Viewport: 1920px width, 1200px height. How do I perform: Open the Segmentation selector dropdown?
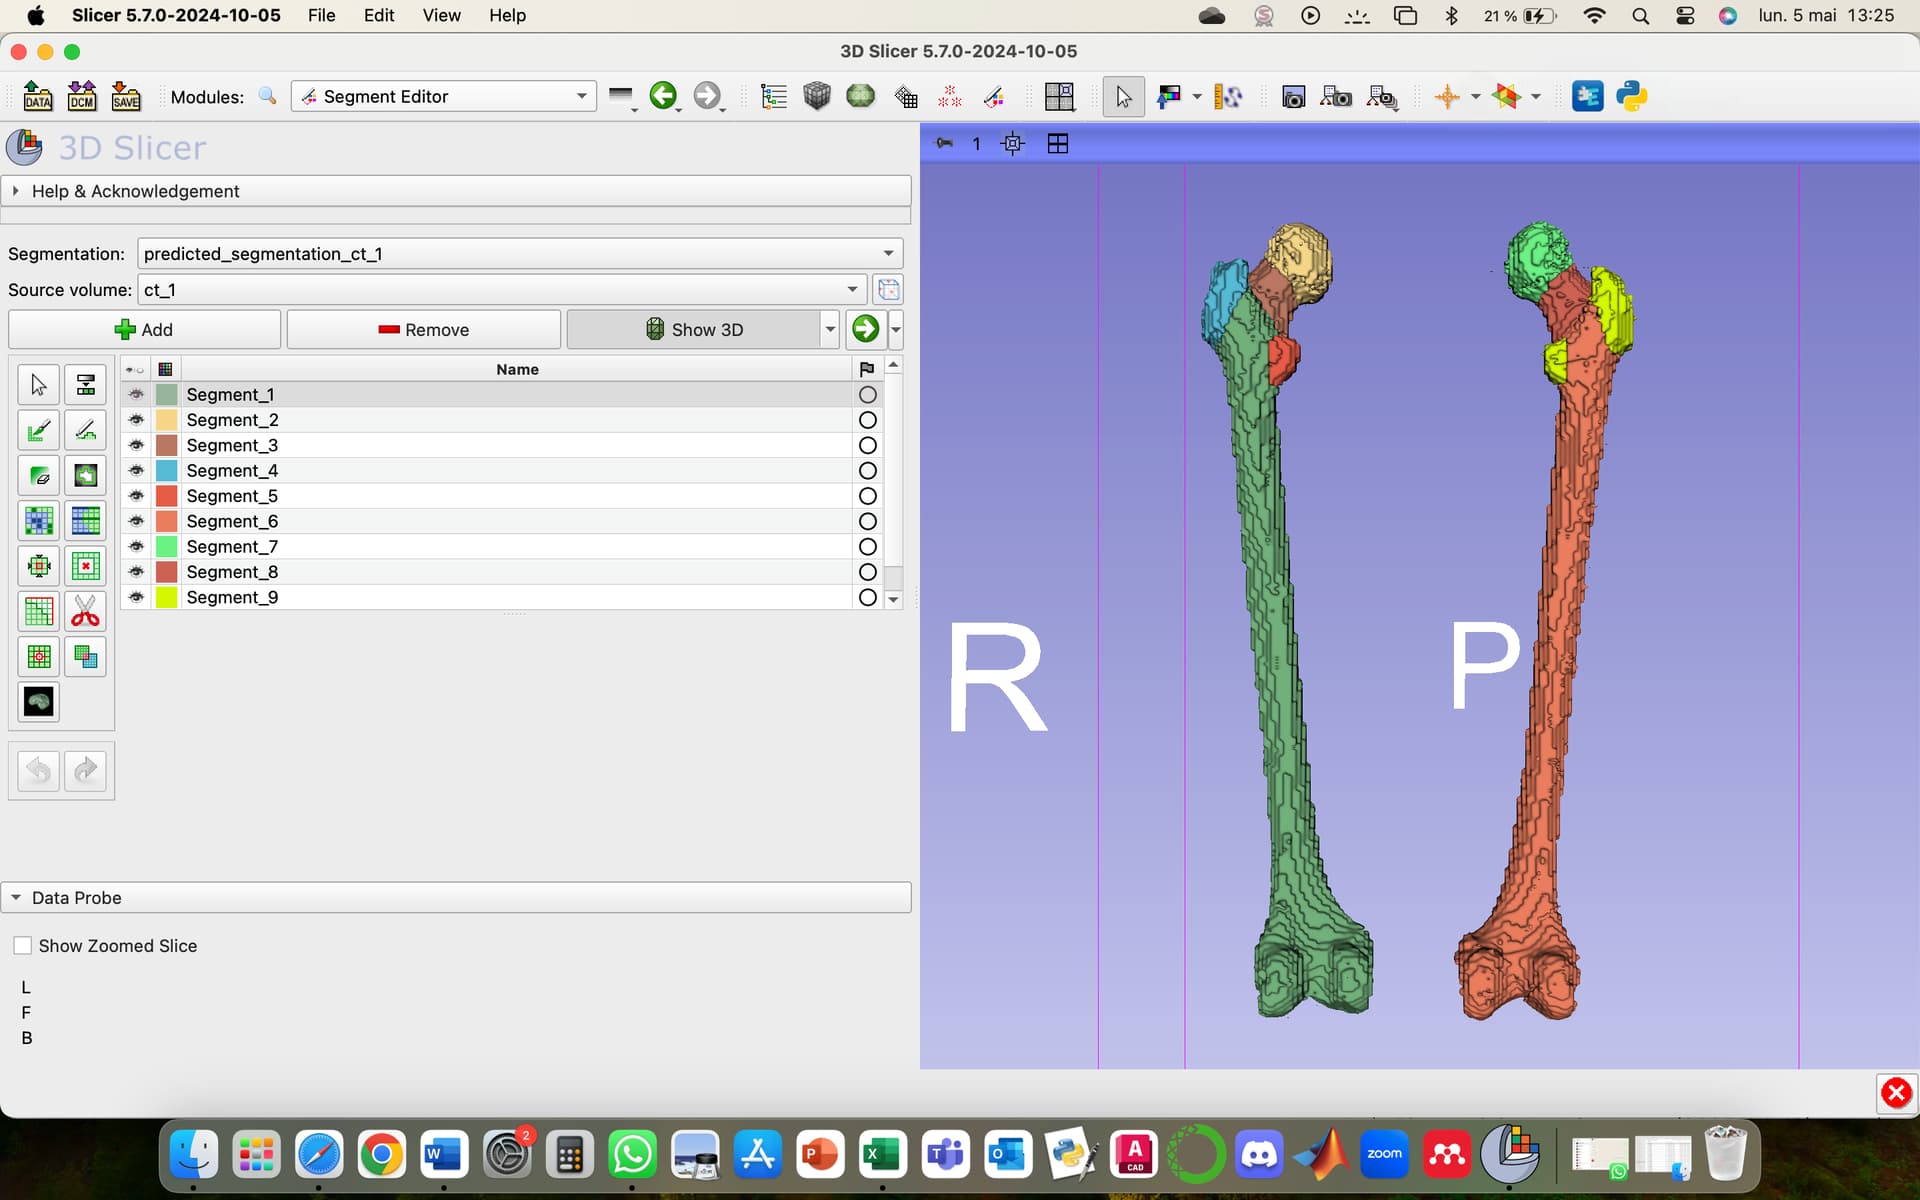[x=519, y=253]
